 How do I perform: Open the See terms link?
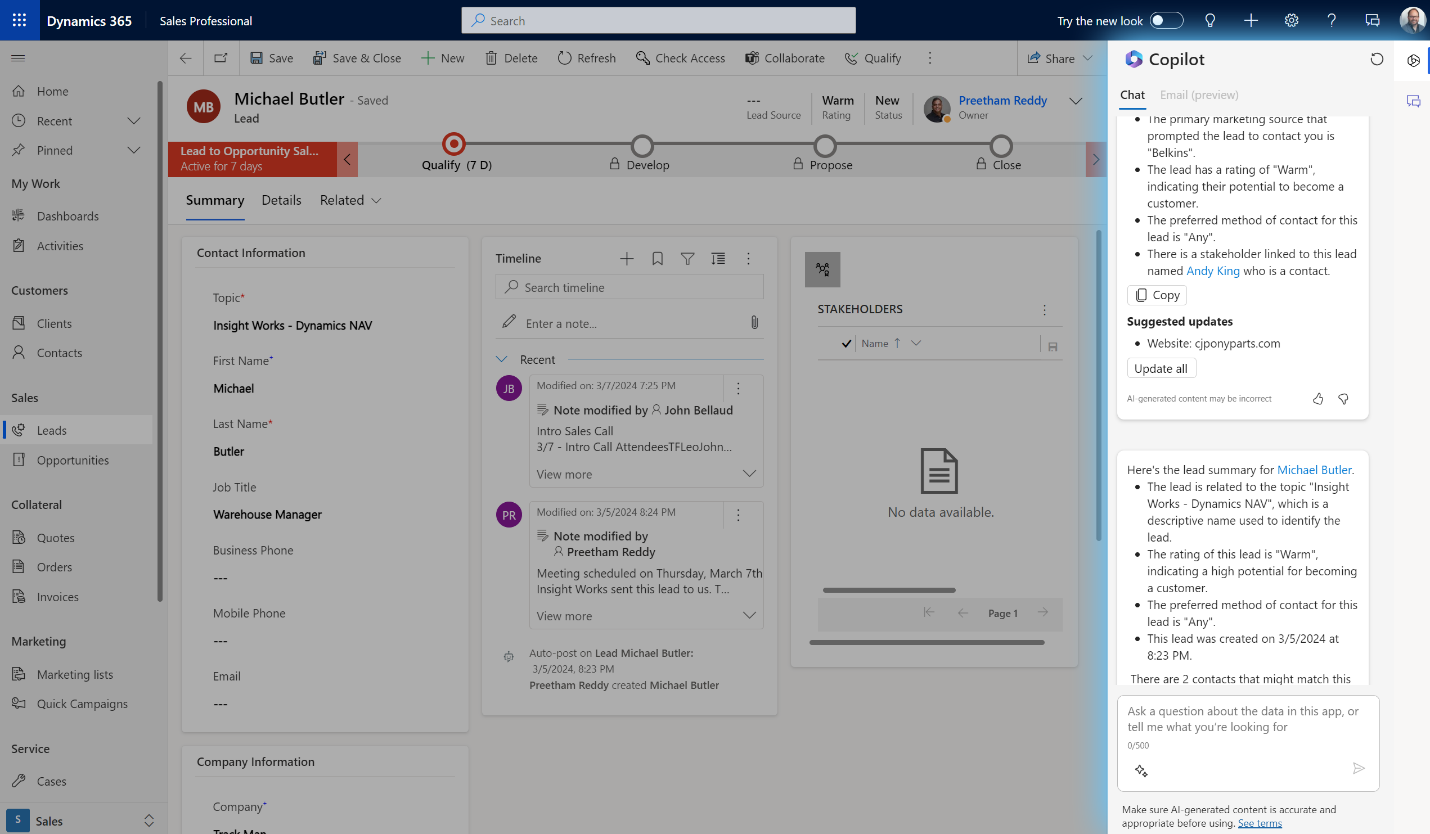click(x=1260, y=823)
